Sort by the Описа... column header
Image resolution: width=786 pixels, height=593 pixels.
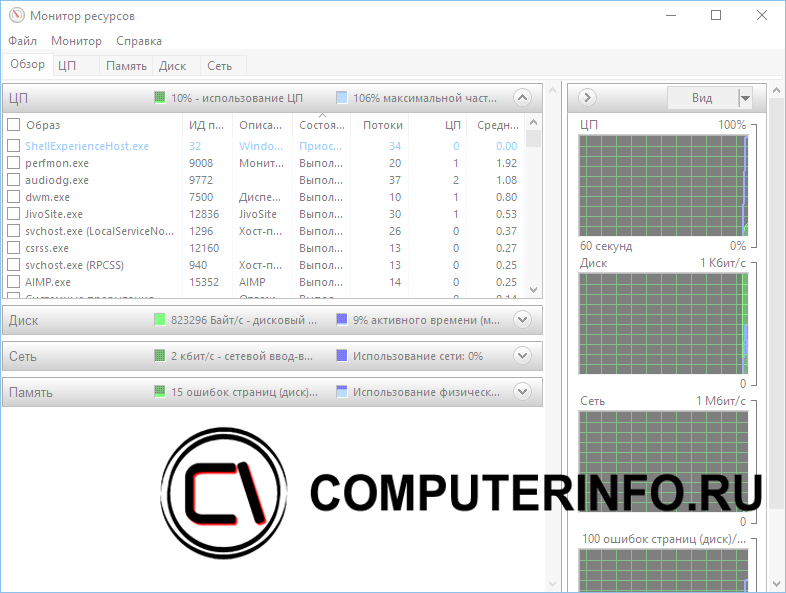261,125
